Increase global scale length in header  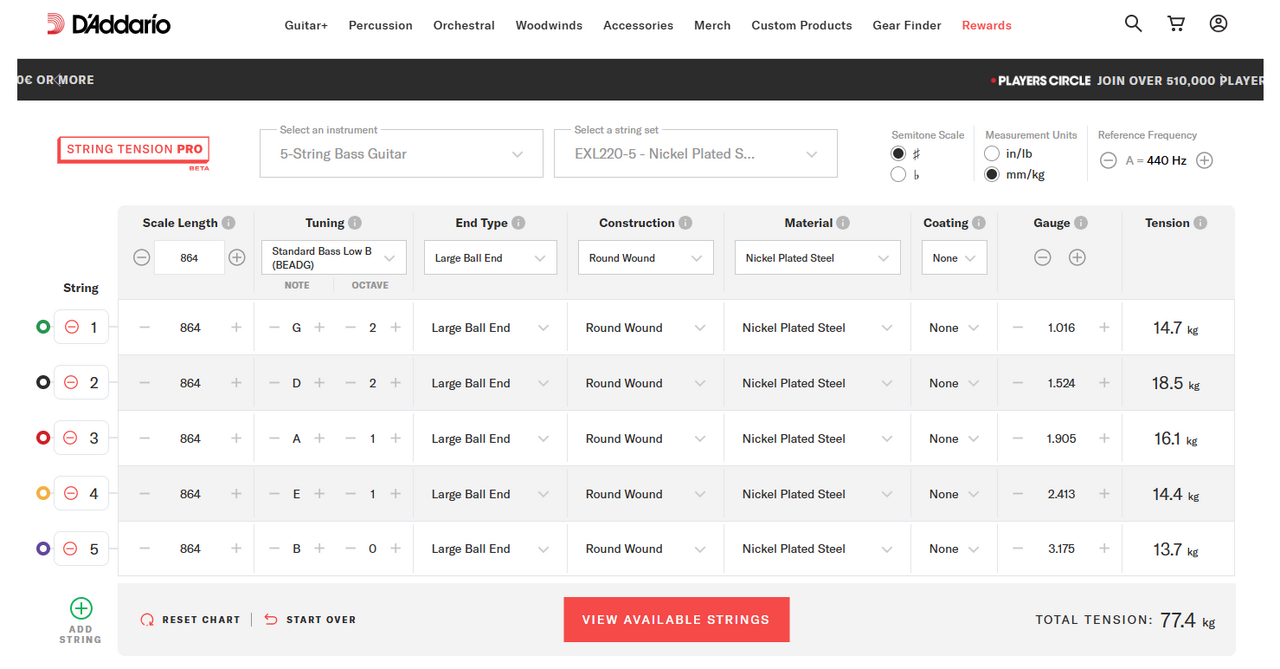(x=237, y=257)
